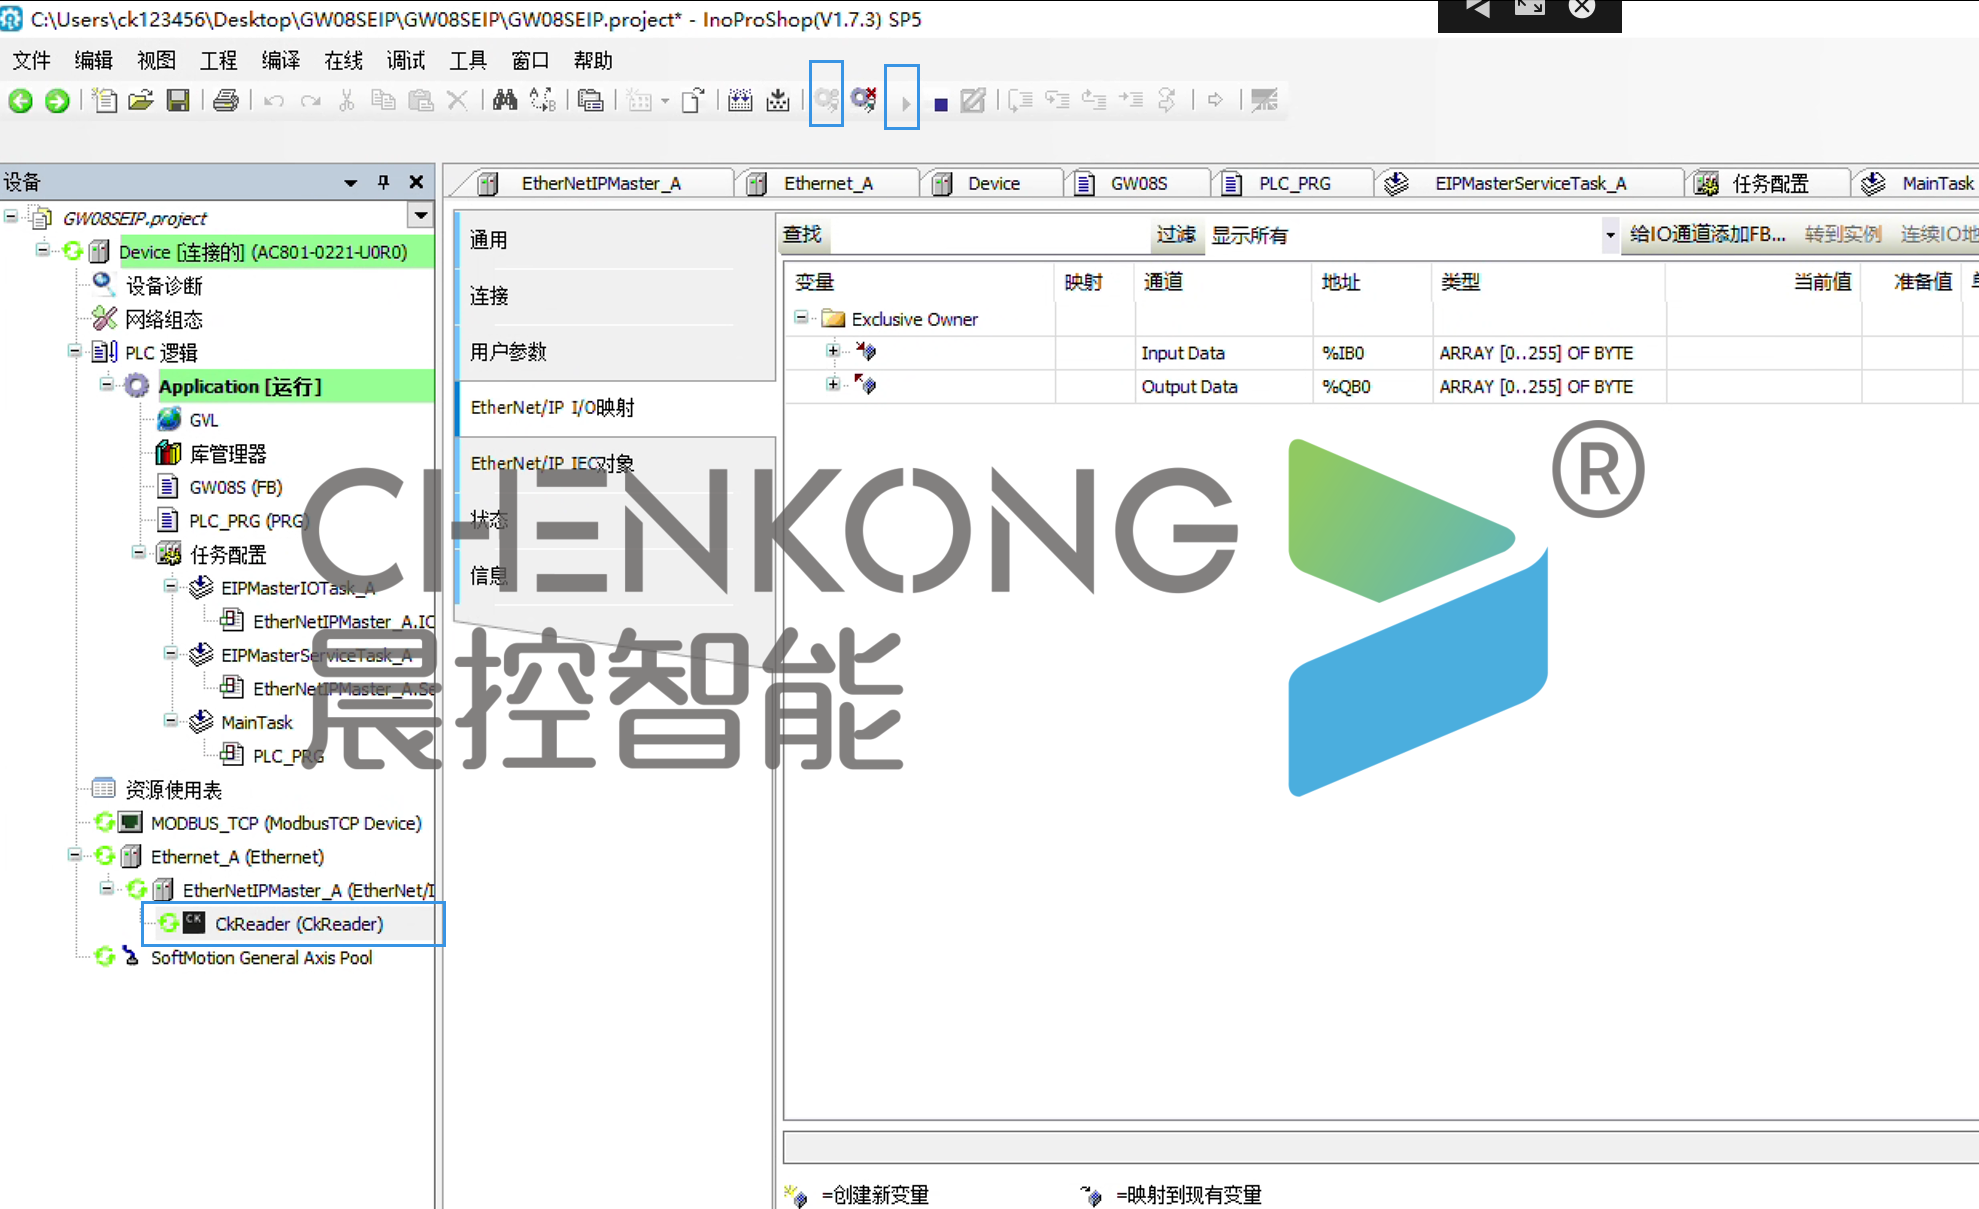Expand the Output Data row
This screenshot has height=1209, width=1979.
(833, 384)
